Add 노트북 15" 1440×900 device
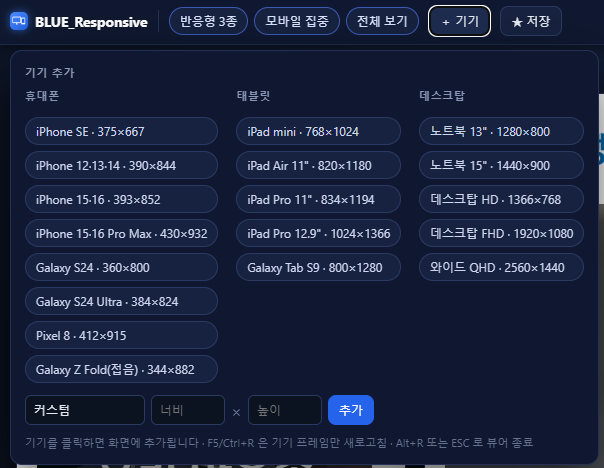 coord(501,165)
